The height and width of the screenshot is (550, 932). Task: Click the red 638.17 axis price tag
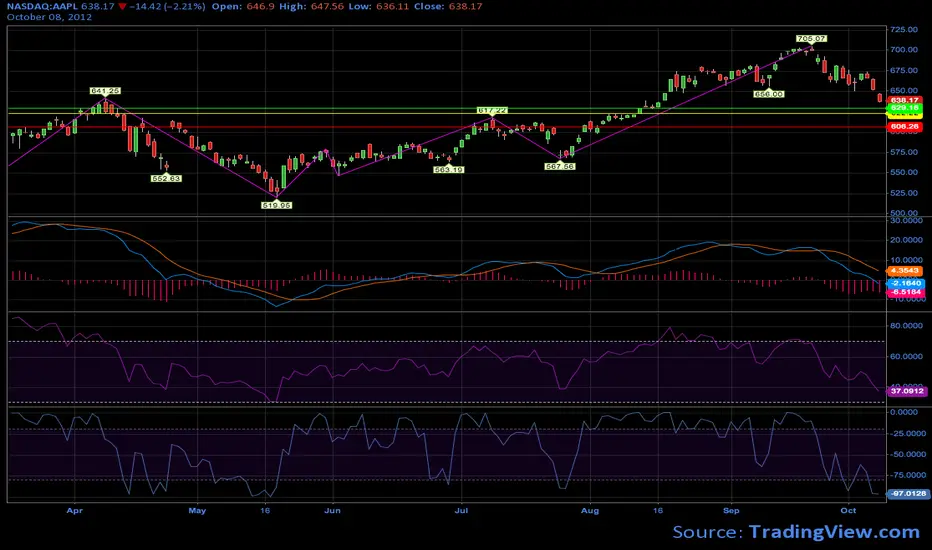coord(905,100)
